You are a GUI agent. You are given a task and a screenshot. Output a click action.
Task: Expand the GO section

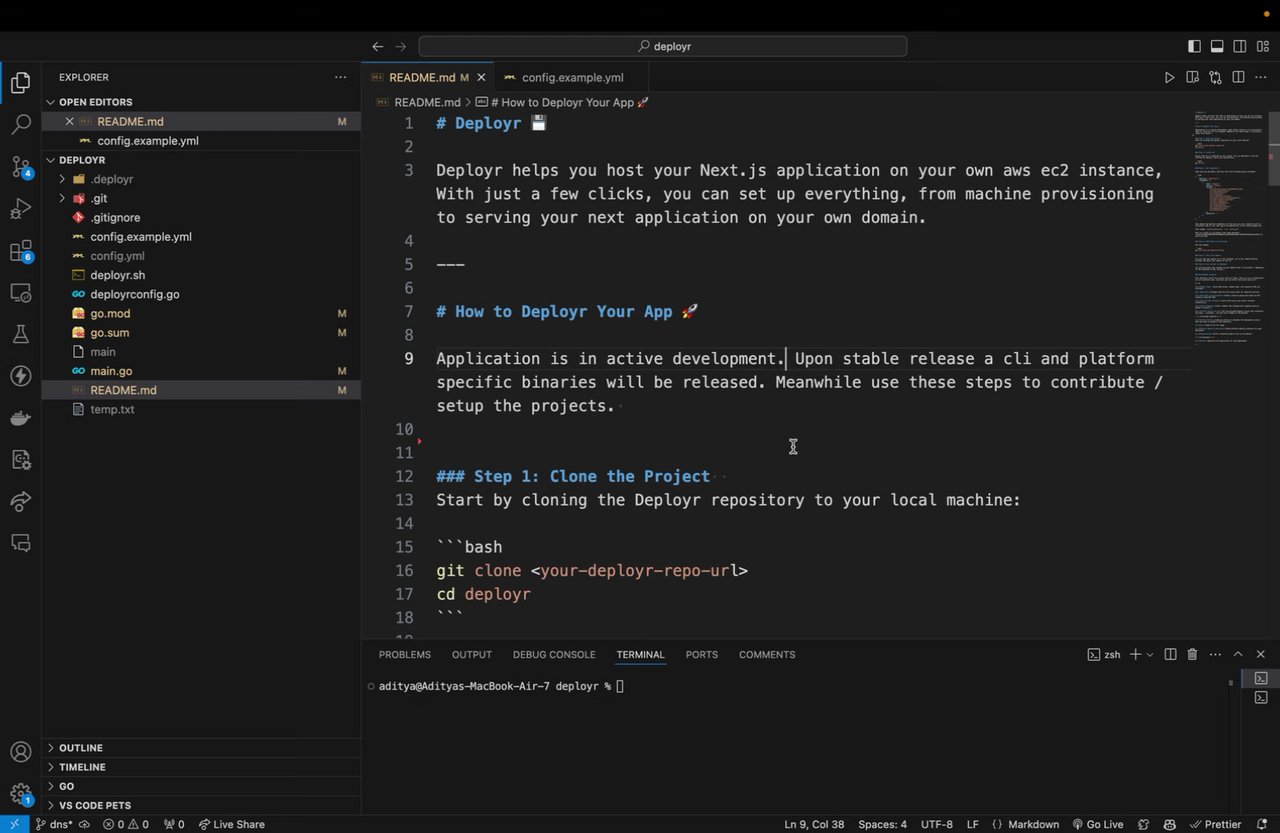pos(51,786)
